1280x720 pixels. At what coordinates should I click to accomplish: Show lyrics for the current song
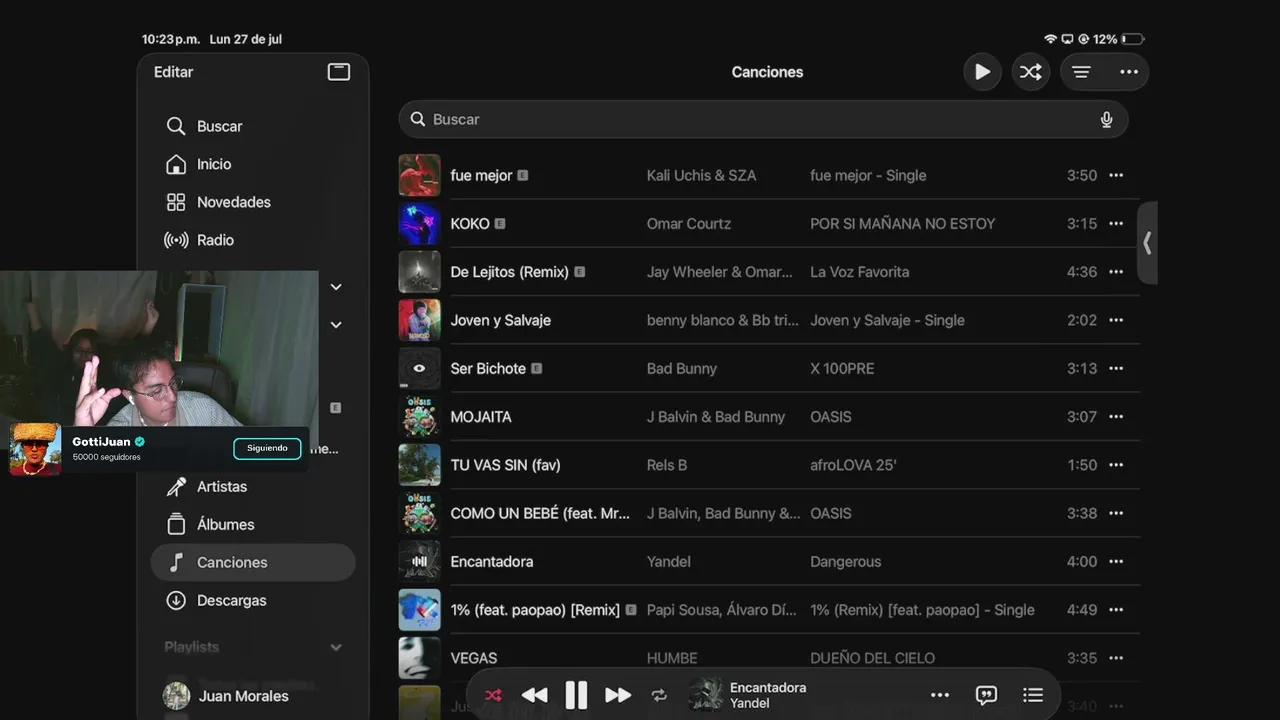(x=986, y=695)
